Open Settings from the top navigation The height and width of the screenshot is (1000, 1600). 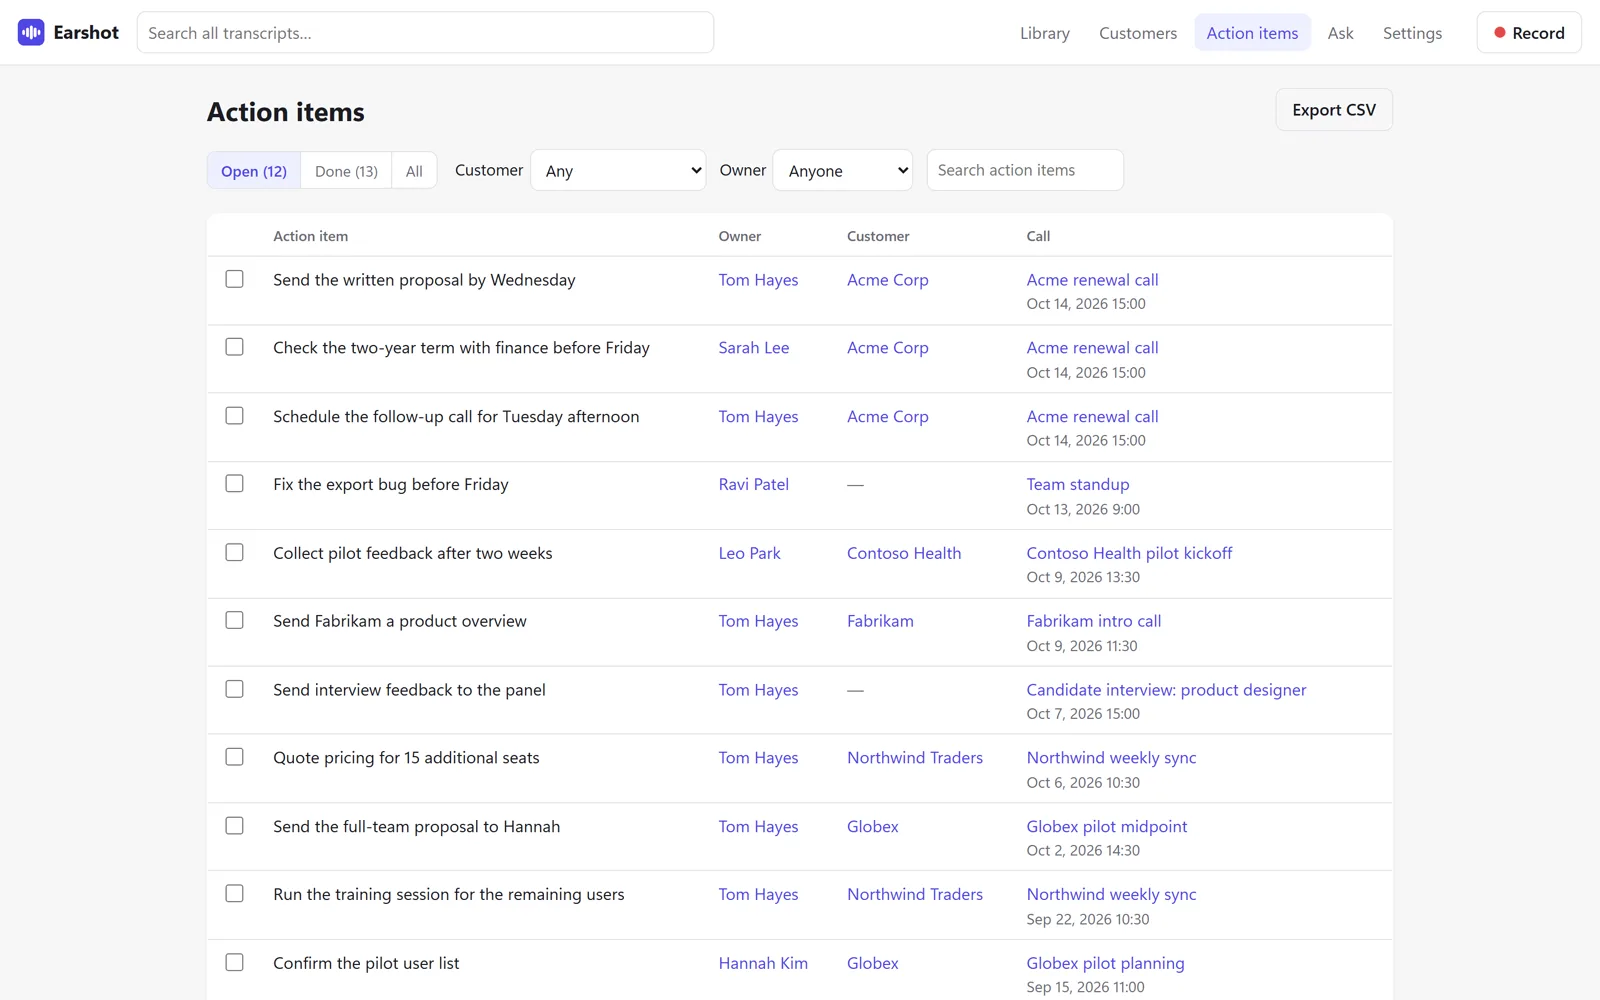point(1412,33)
